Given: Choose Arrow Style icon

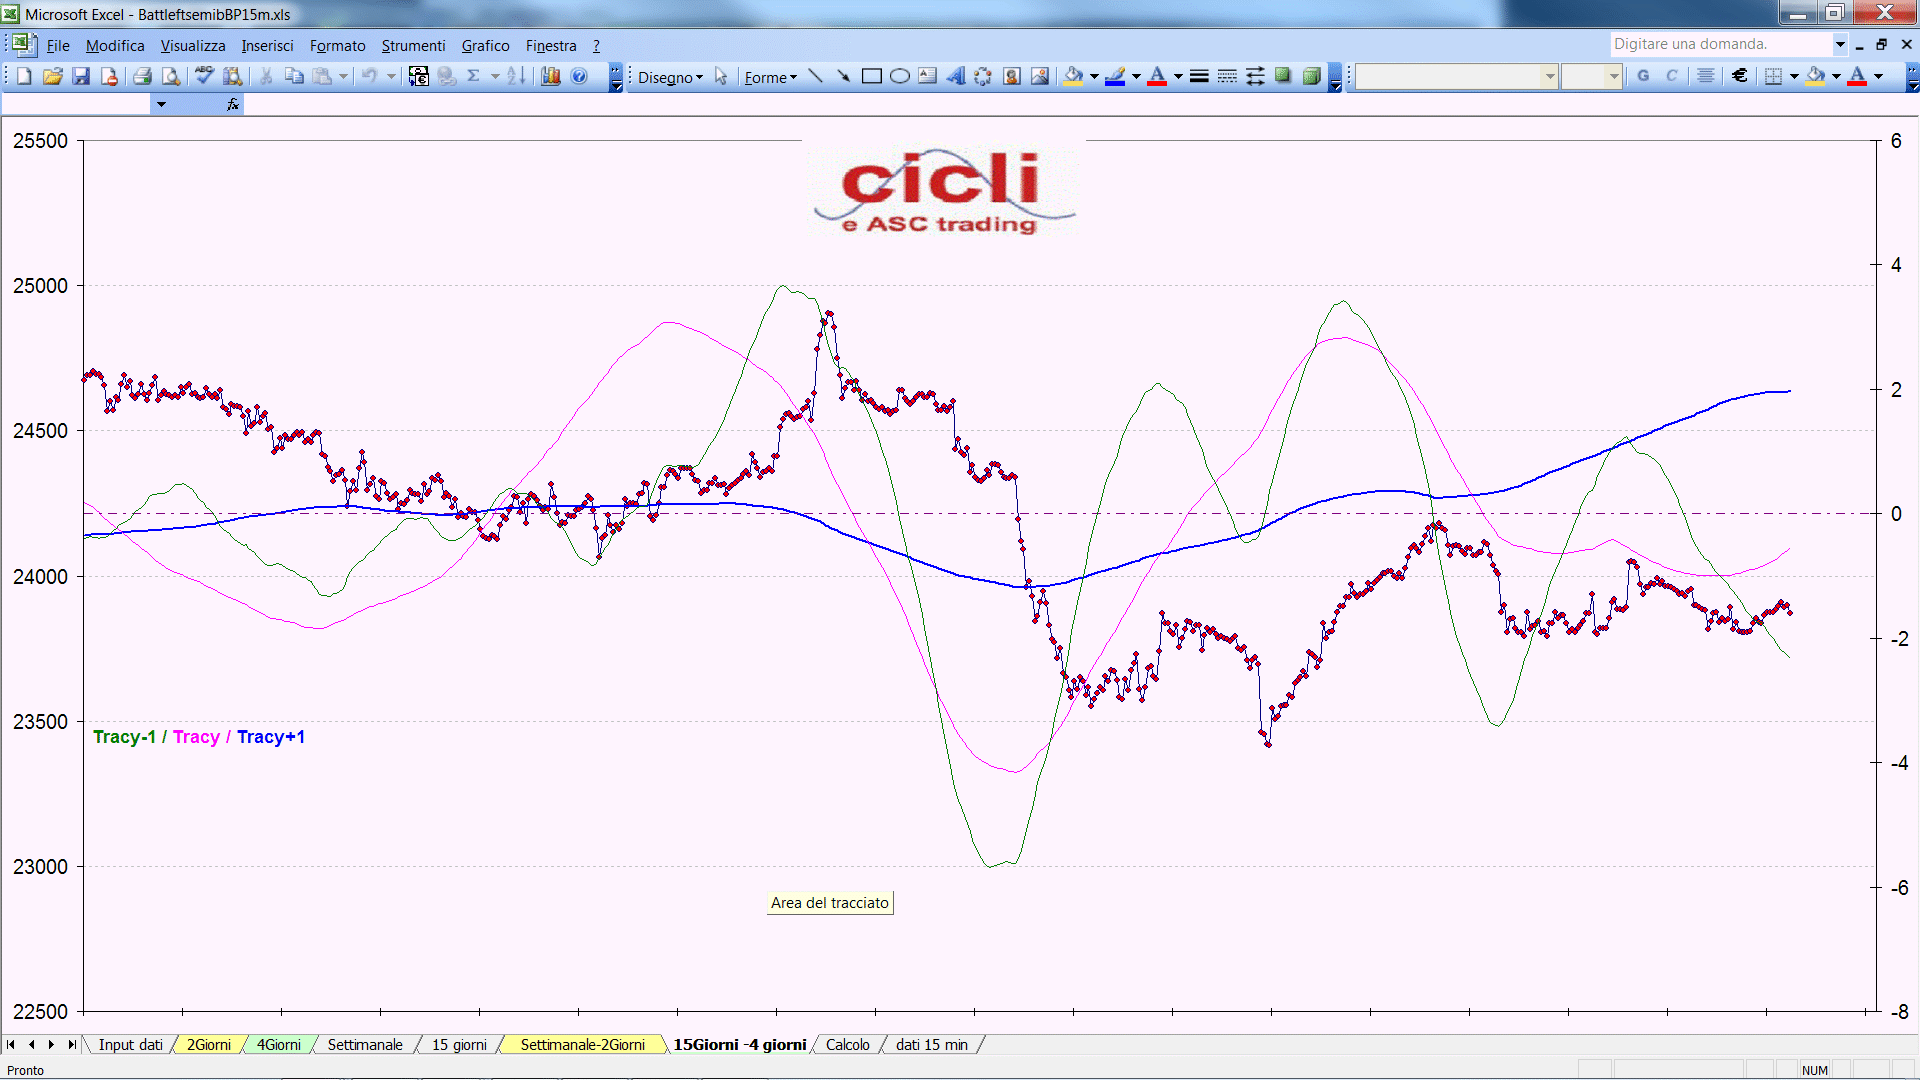Looking at the screenshot, I should click(1255, 76).
